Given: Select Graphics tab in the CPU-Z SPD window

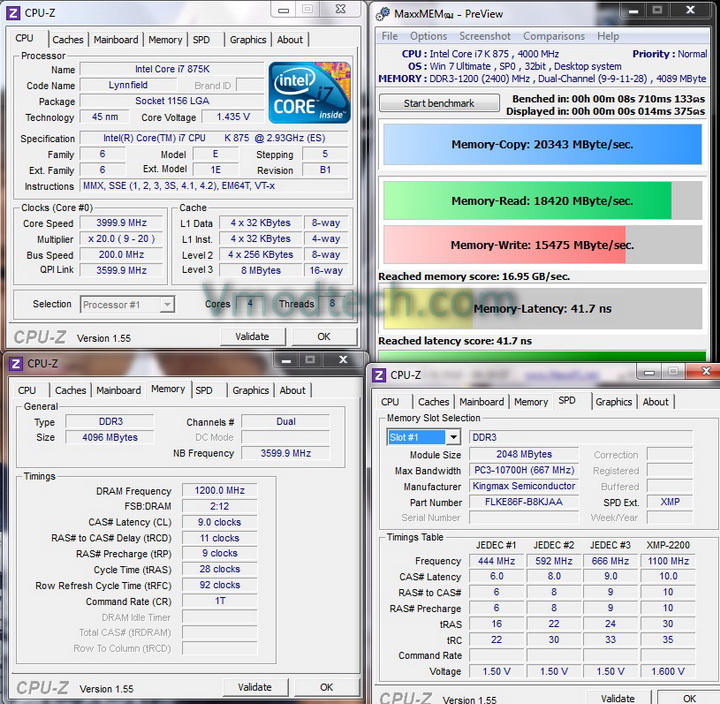Looking at the screenshot, I should [614, 402].
